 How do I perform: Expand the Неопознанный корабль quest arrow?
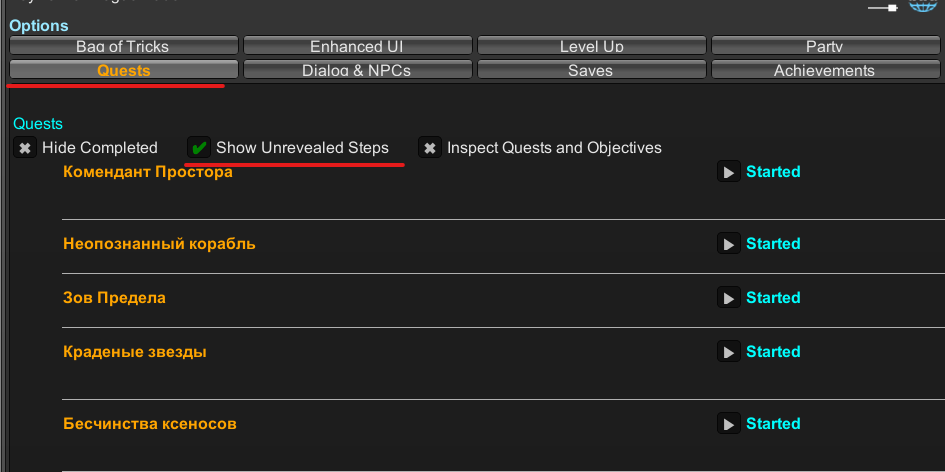click(729, 244)
